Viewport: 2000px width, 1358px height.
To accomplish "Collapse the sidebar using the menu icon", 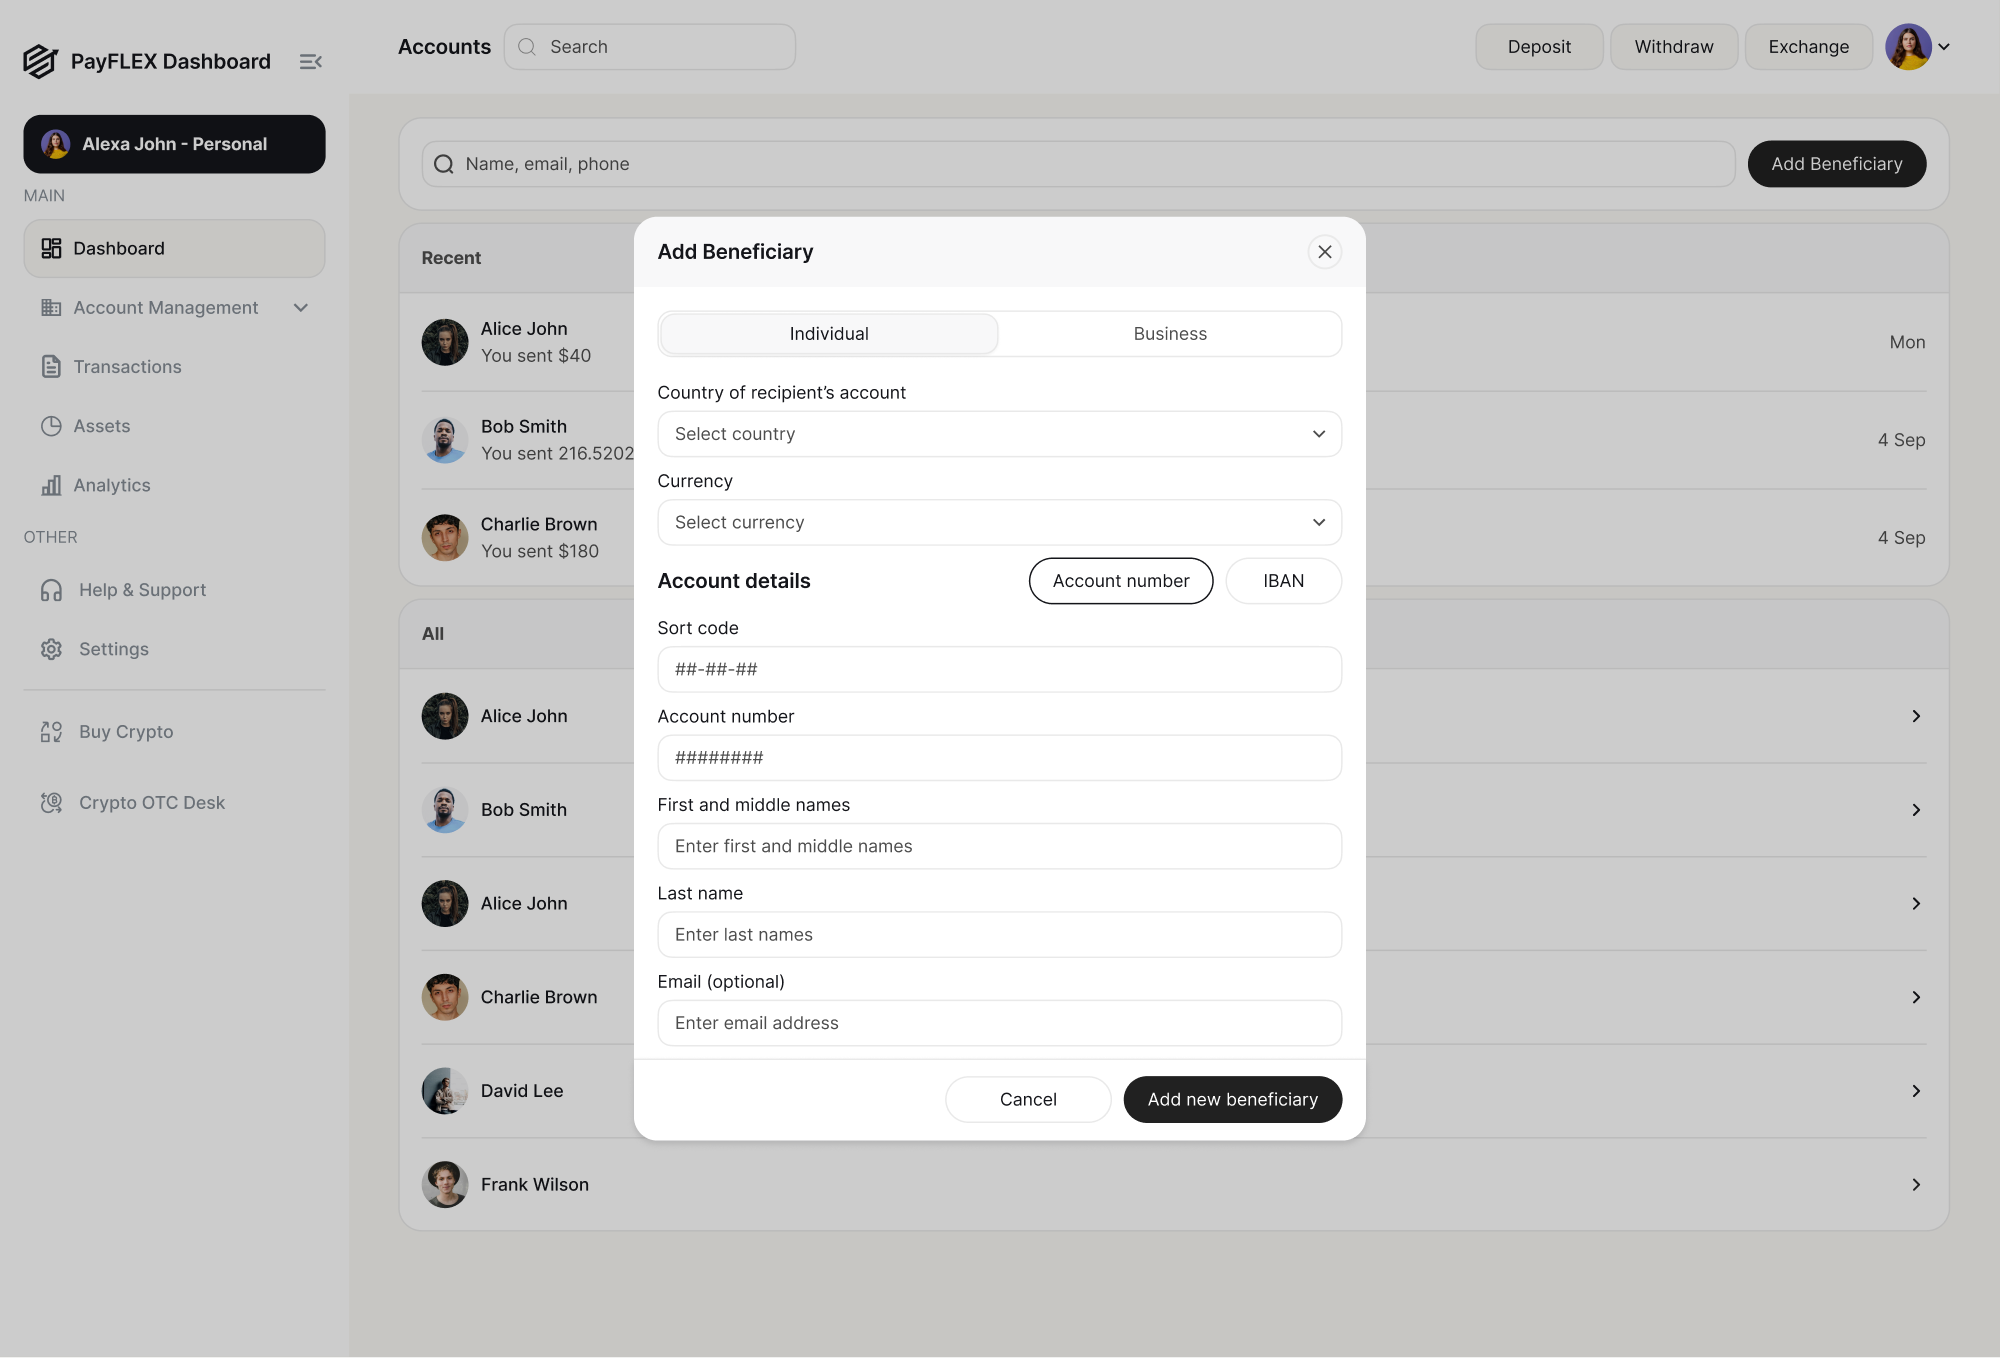I will [x=310, y=62].
